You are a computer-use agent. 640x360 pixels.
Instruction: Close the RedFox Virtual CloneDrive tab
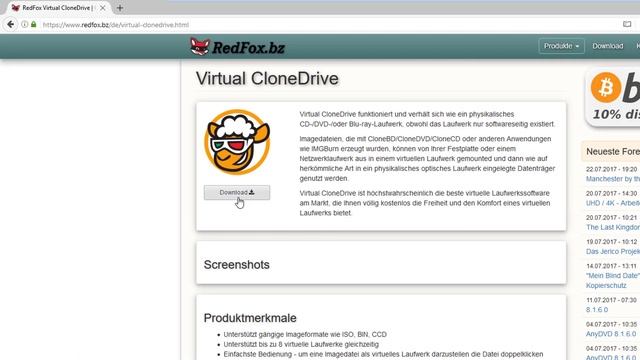[103, 8]
